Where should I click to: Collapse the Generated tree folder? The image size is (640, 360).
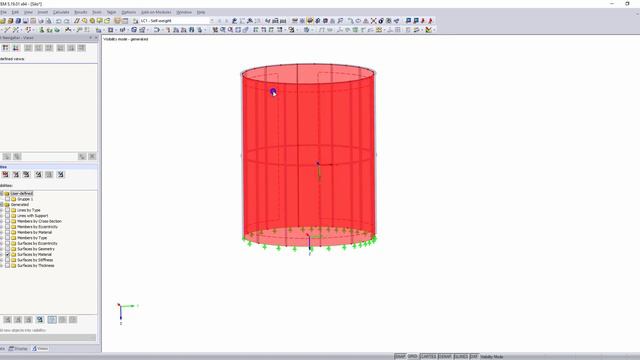tap(1, 204)
